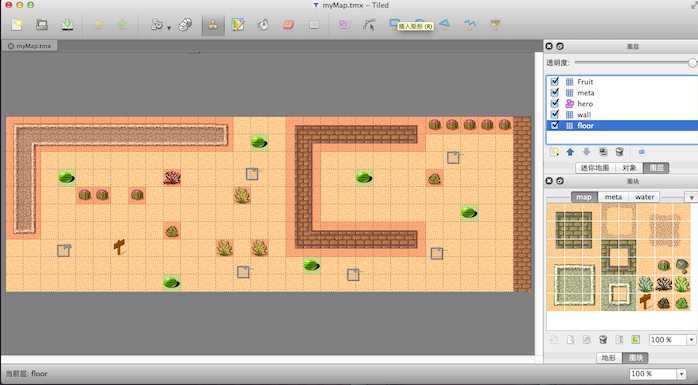Click the New map toolbar icon
The image size is (698, 385).
(x=17, y=24)
